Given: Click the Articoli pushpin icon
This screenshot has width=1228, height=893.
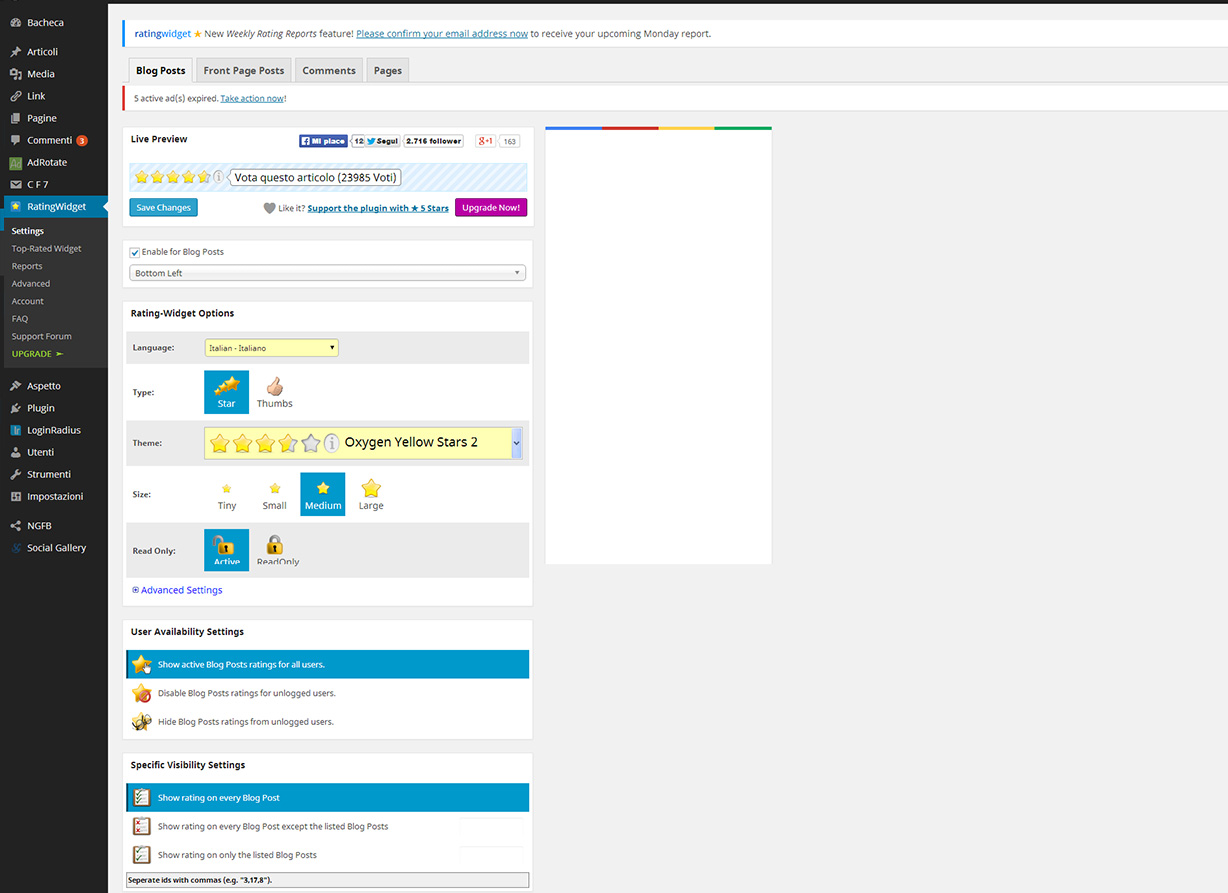Looking at the screenshot, I should 16,52.
